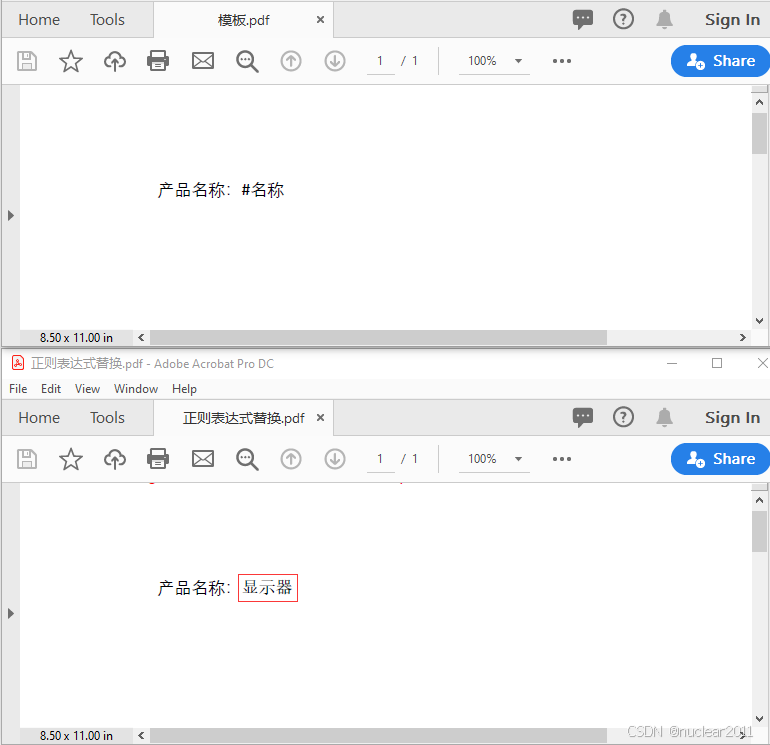Click horizontal scrollbar thumb in 模板.pdf window

point(379,337)
